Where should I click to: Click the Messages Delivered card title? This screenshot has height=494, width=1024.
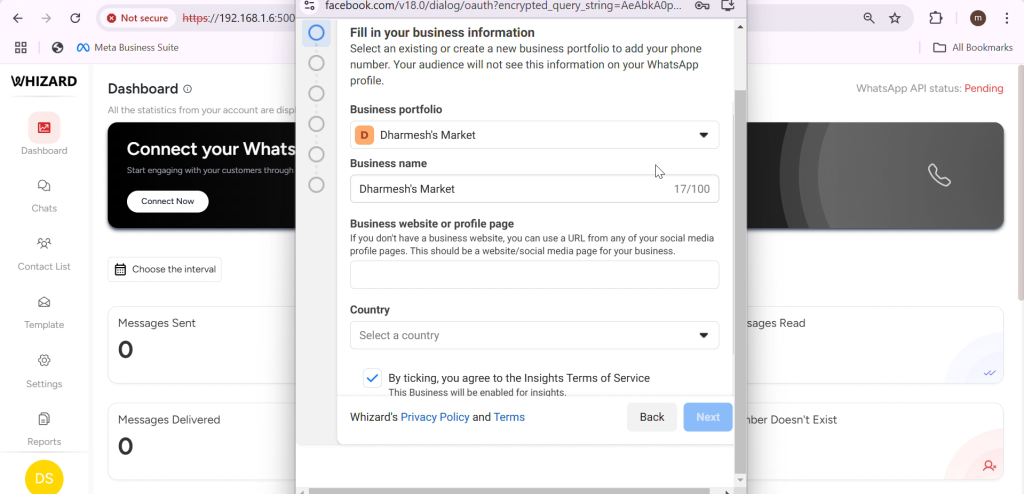[169, 420]
